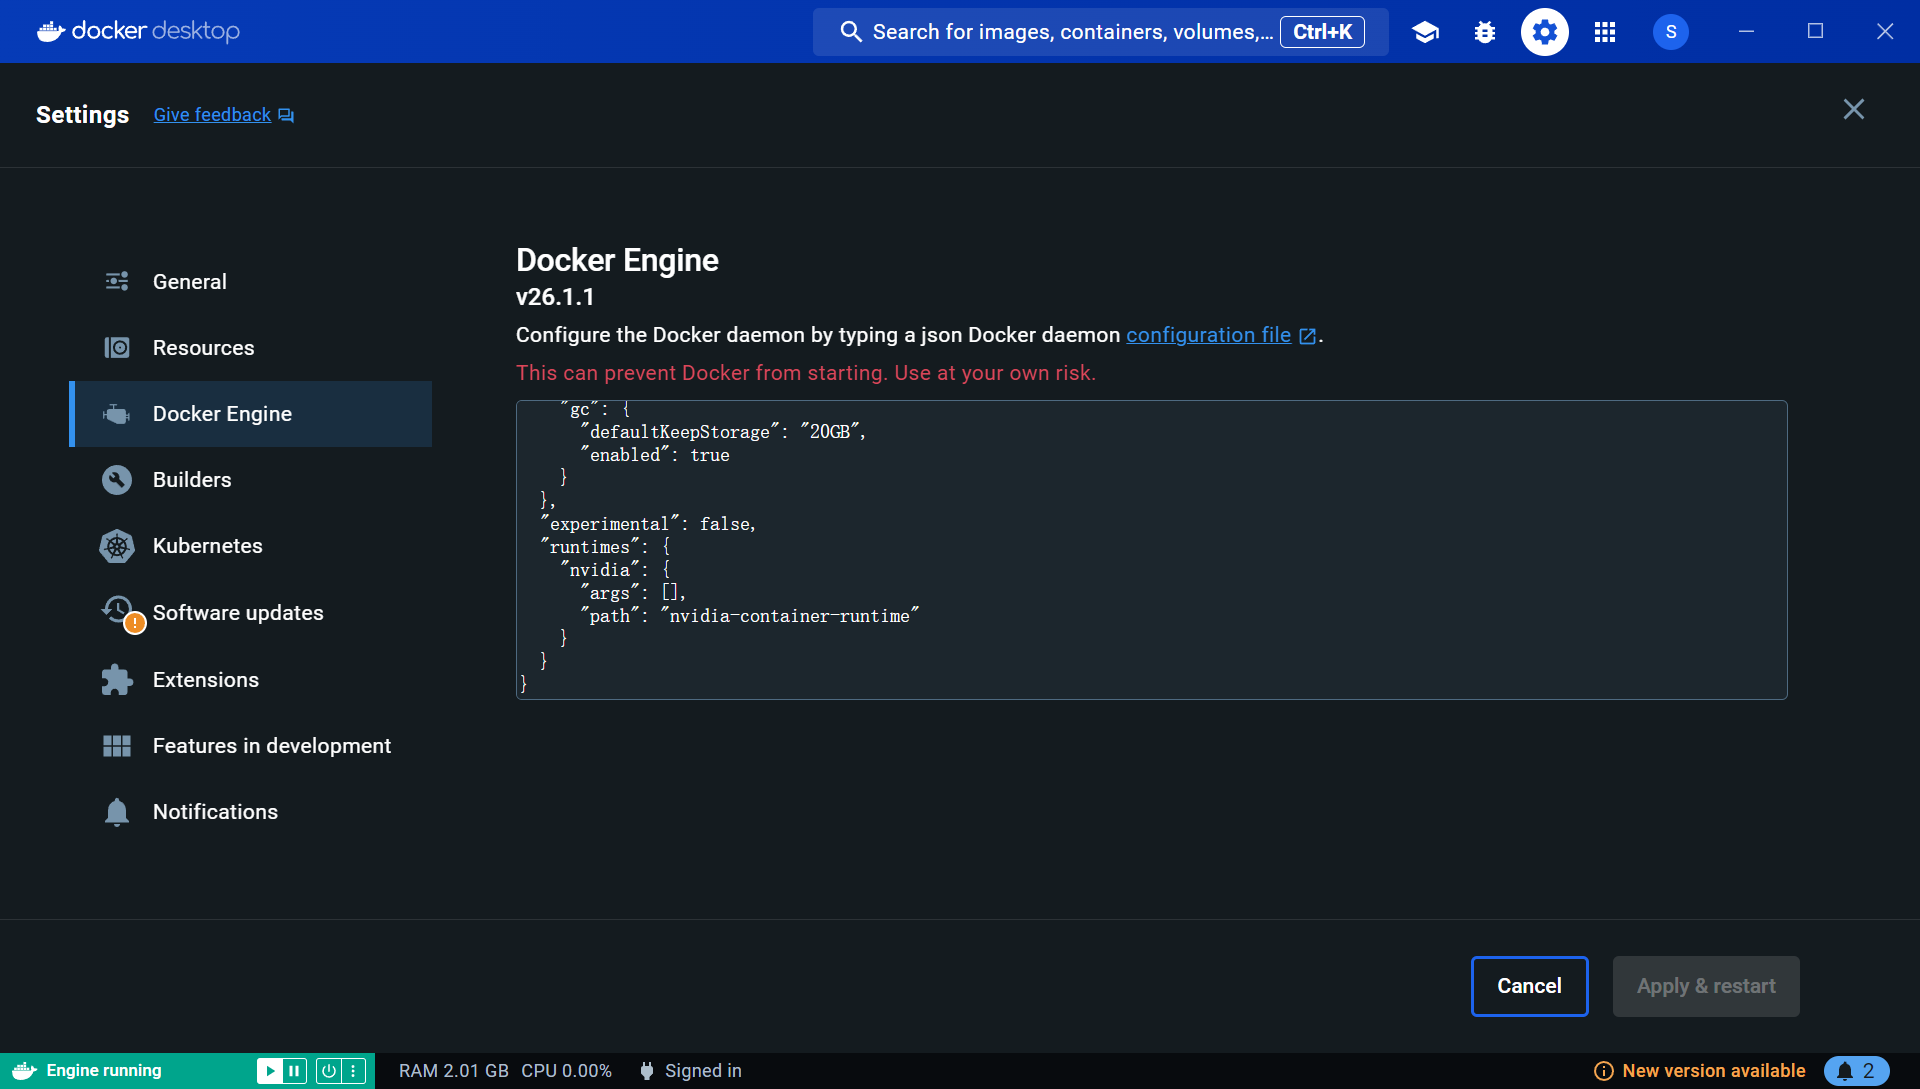Click the Give feedback link
1920x1089 pixels.
(x=212, y=115)
